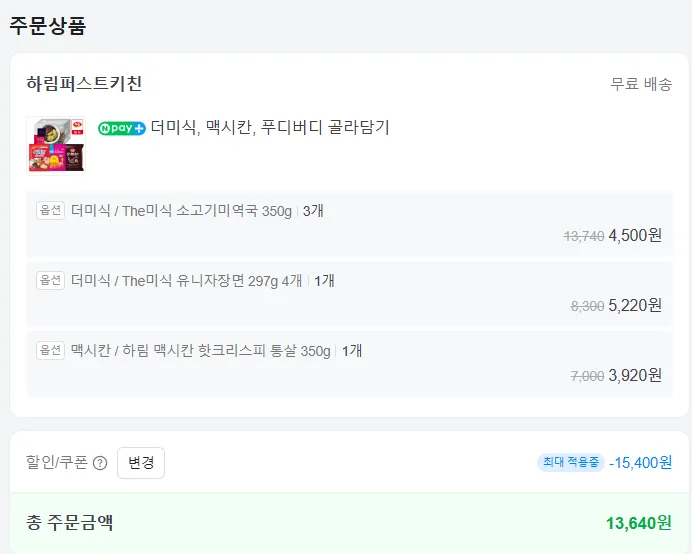Click the 옵션 badge on 핫크리스피 통살 row
This screenshot has height=554, width=692.
pos(50,351)
